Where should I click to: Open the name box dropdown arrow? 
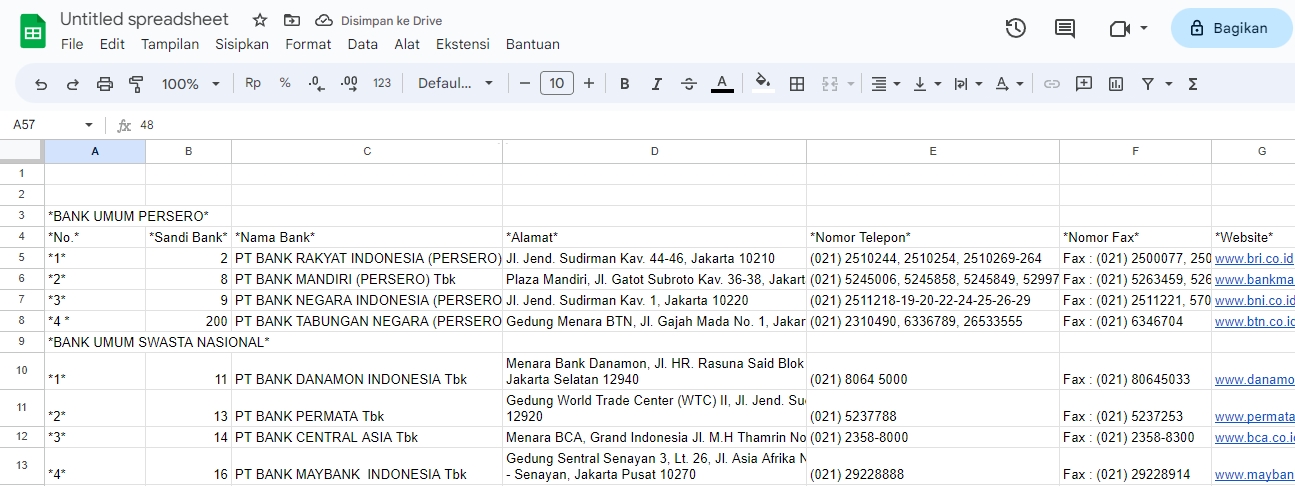click(x=89, y=125)
